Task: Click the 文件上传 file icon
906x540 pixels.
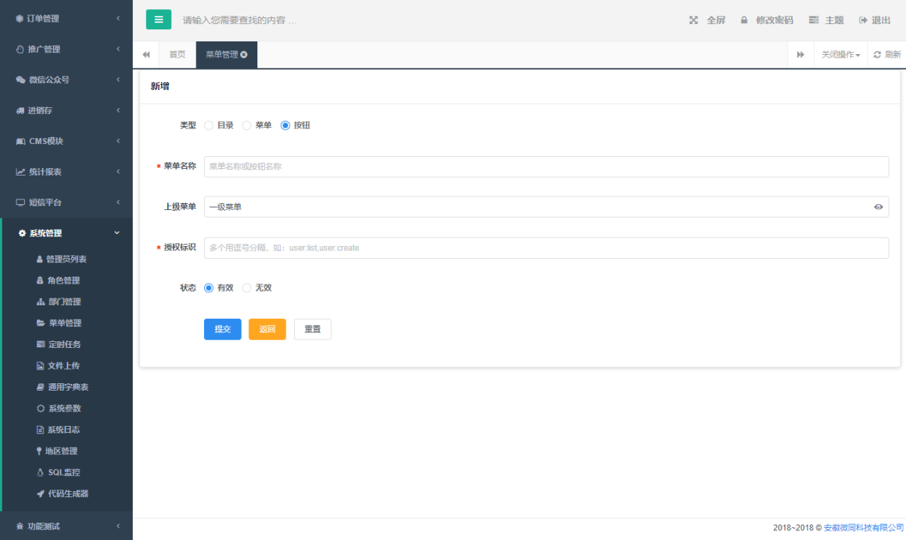Action: [x=40, y=366]
